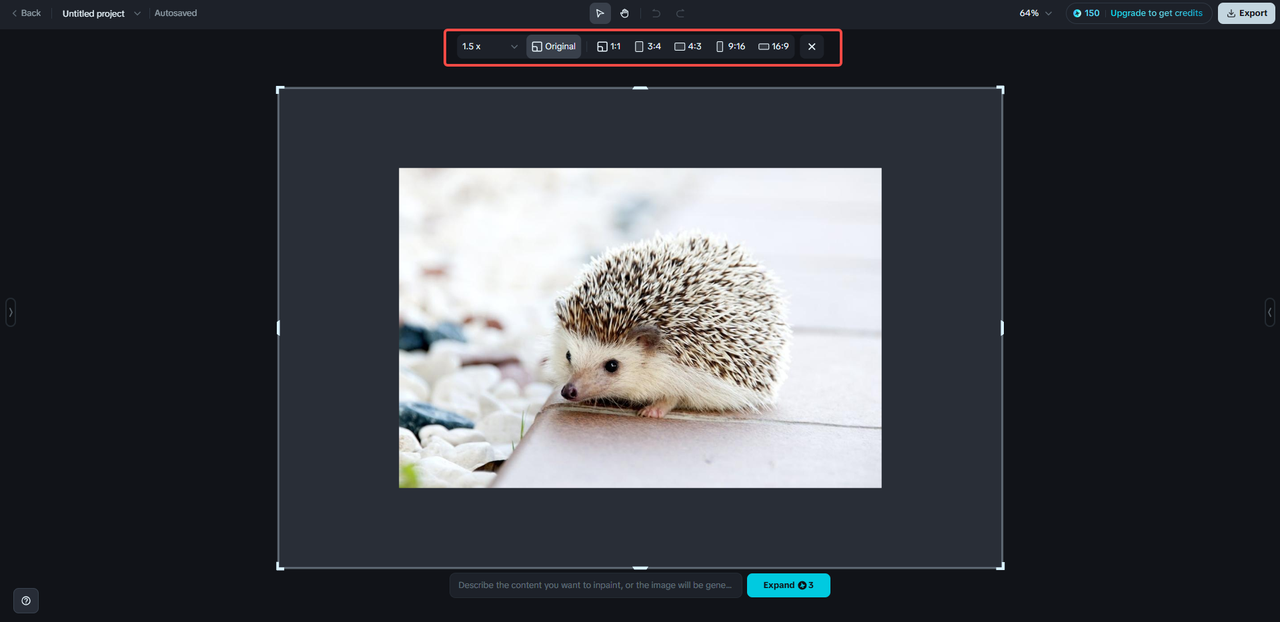This screenshot has width=1280, height=622.
Task: Click Upgrade to get credits link
Action: 1156,13
